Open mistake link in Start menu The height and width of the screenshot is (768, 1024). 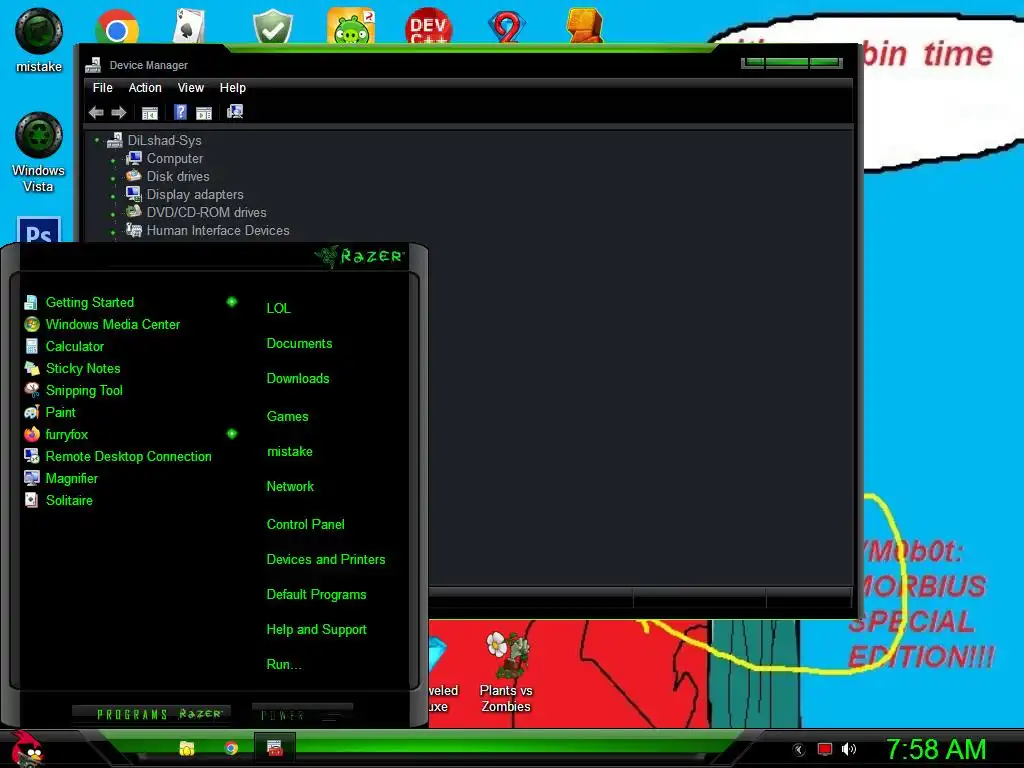[x=289, y=452]
